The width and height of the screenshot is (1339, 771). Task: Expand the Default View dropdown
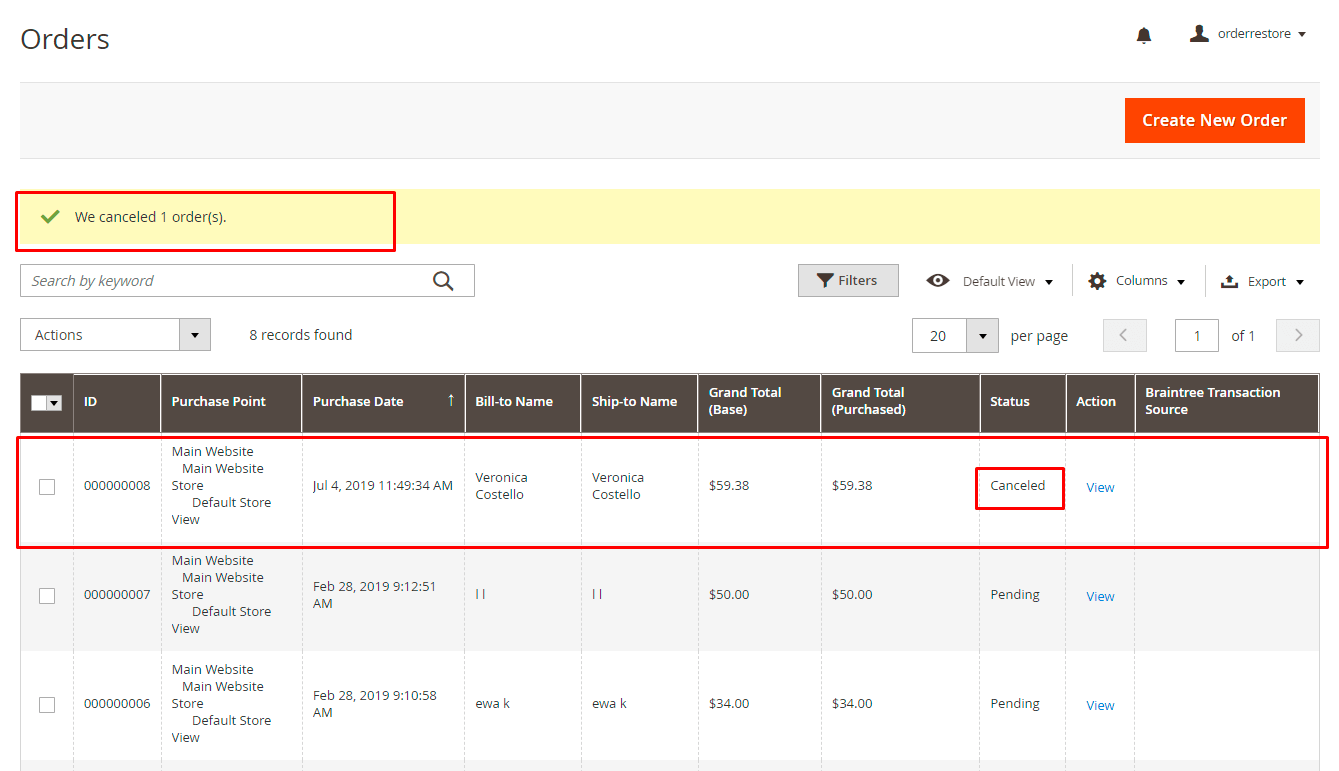pos(1006,282)
